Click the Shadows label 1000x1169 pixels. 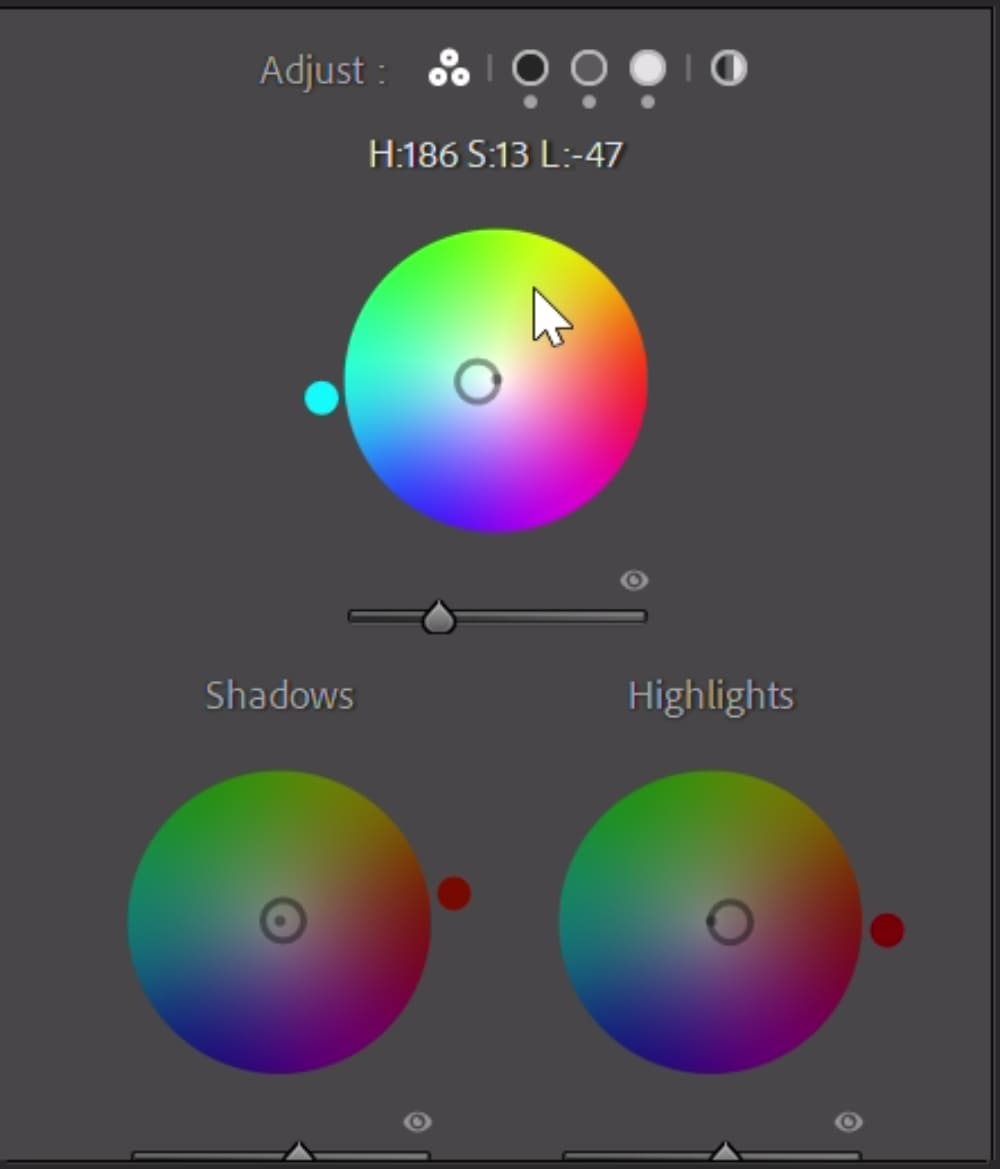tap(279, 695)
